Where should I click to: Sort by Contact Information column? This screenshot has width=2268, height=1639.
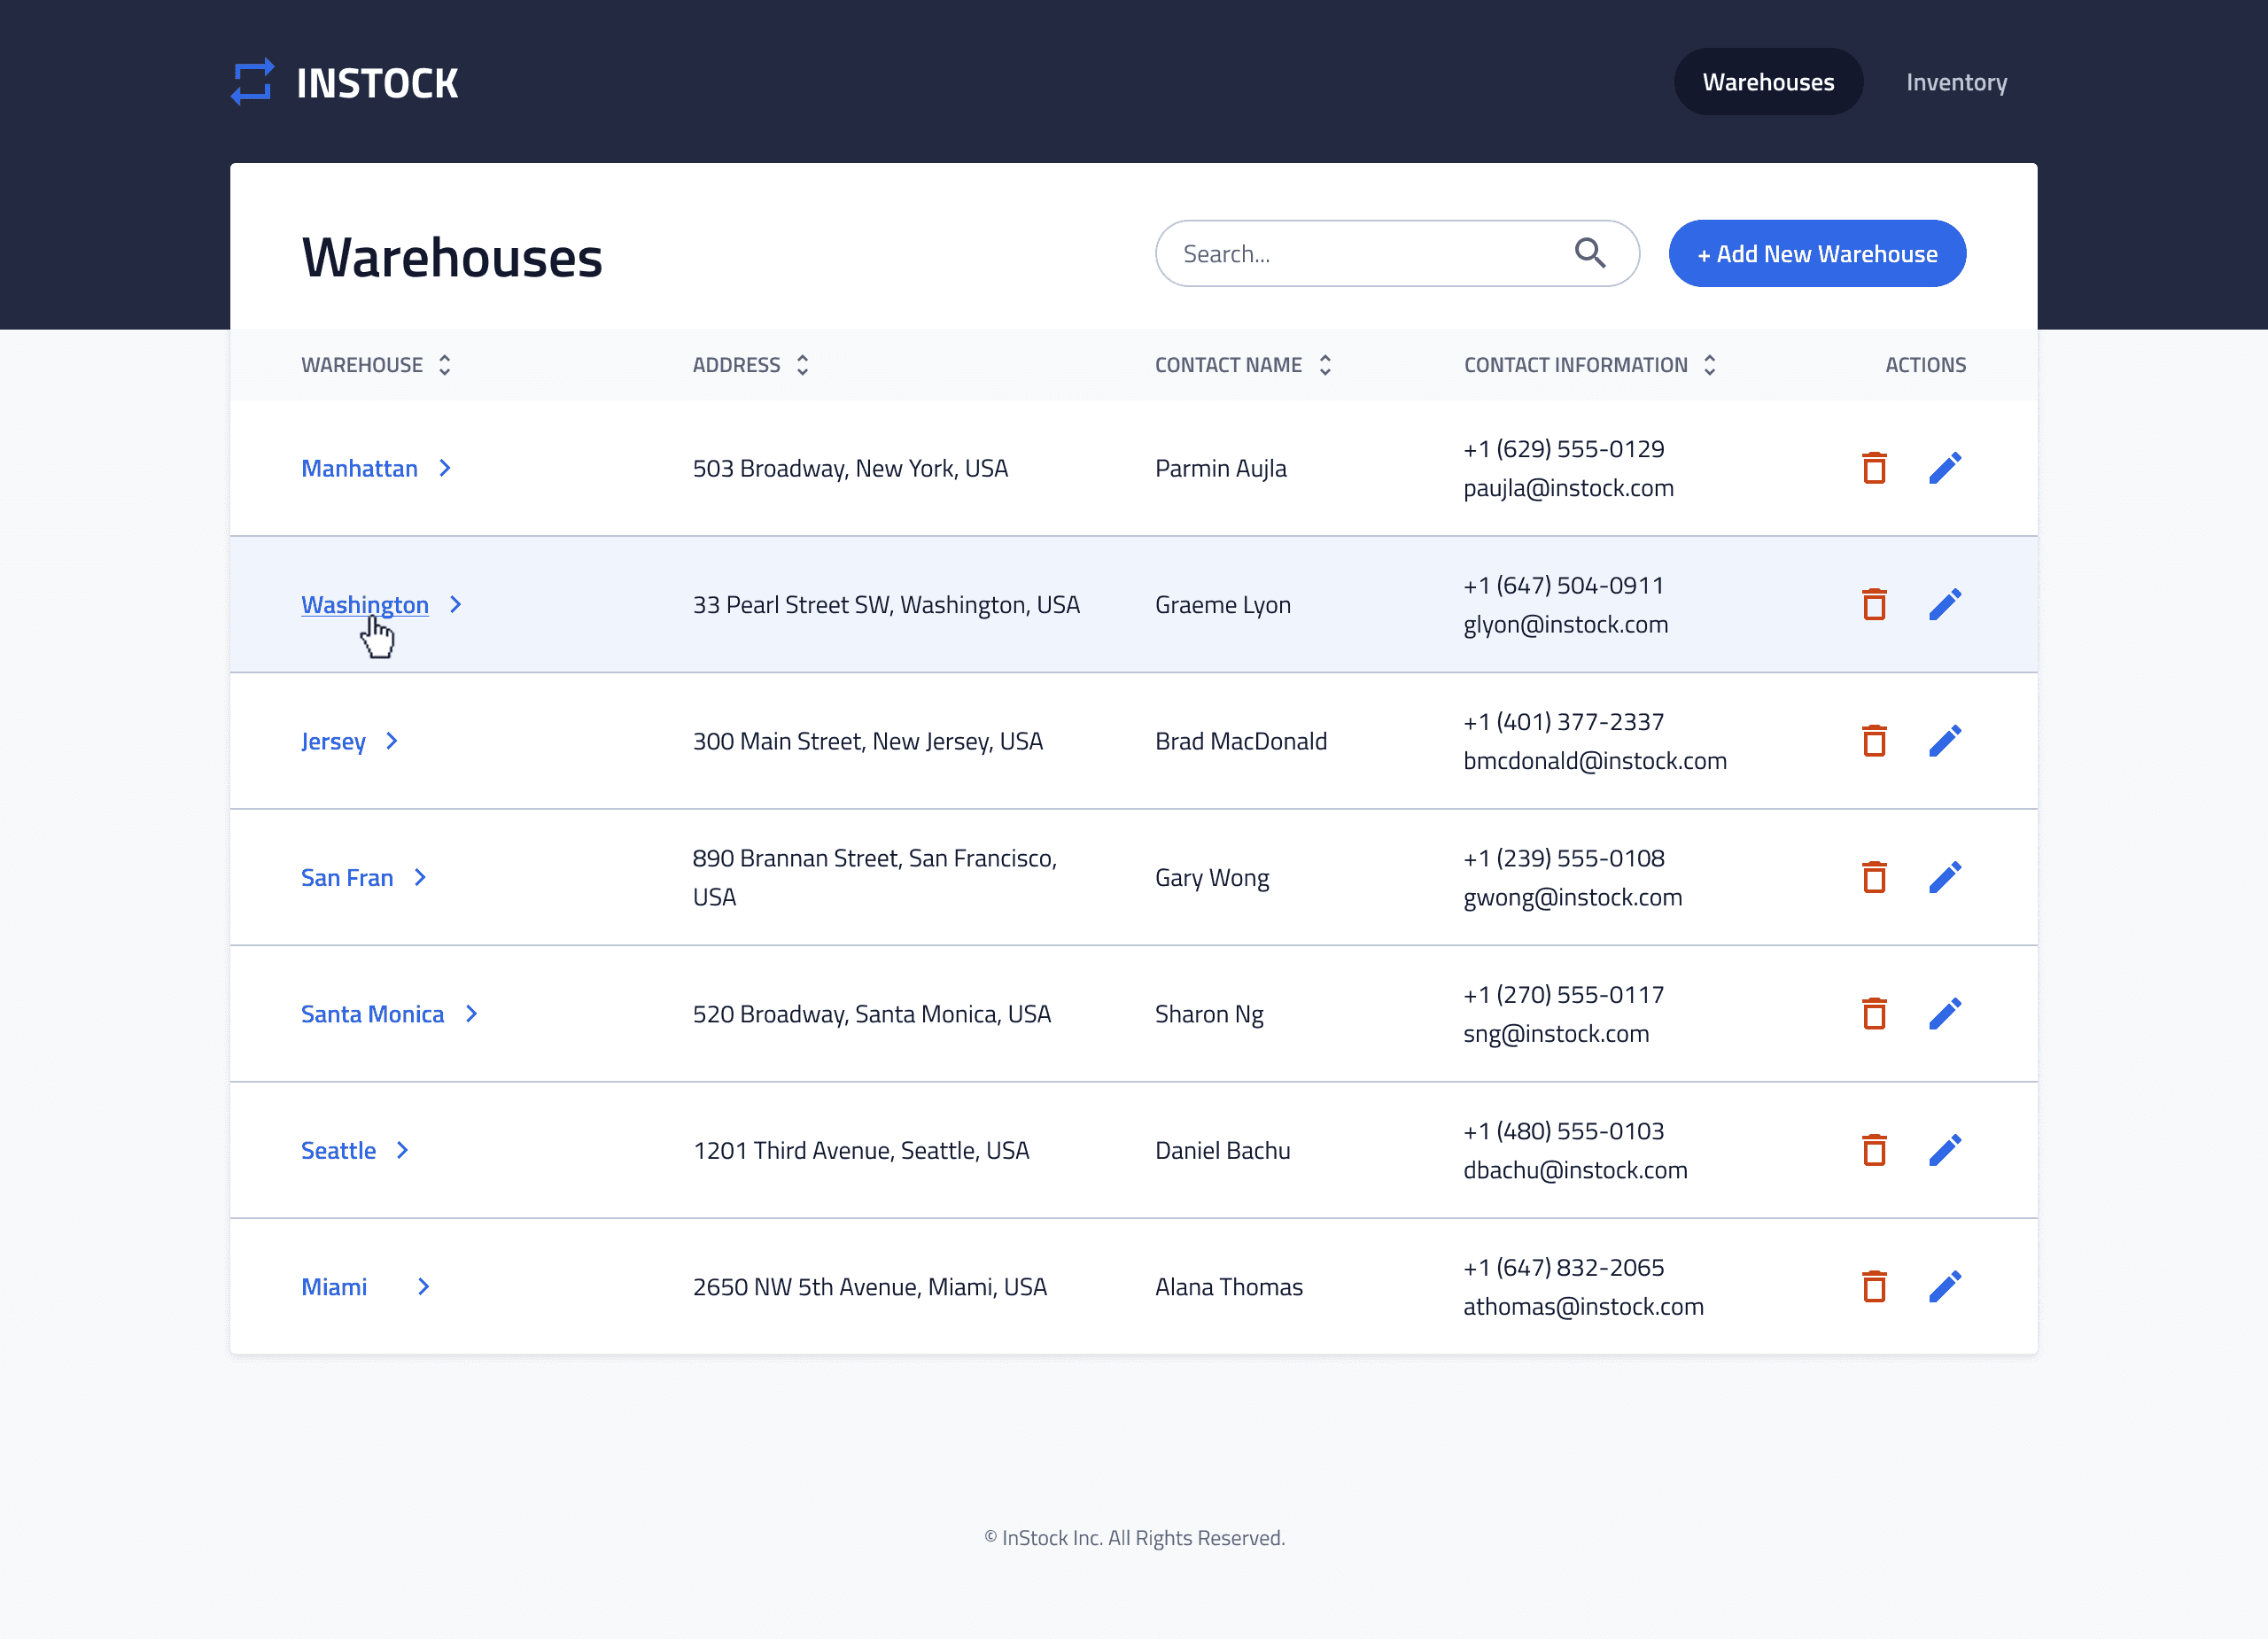(1710, 365)
